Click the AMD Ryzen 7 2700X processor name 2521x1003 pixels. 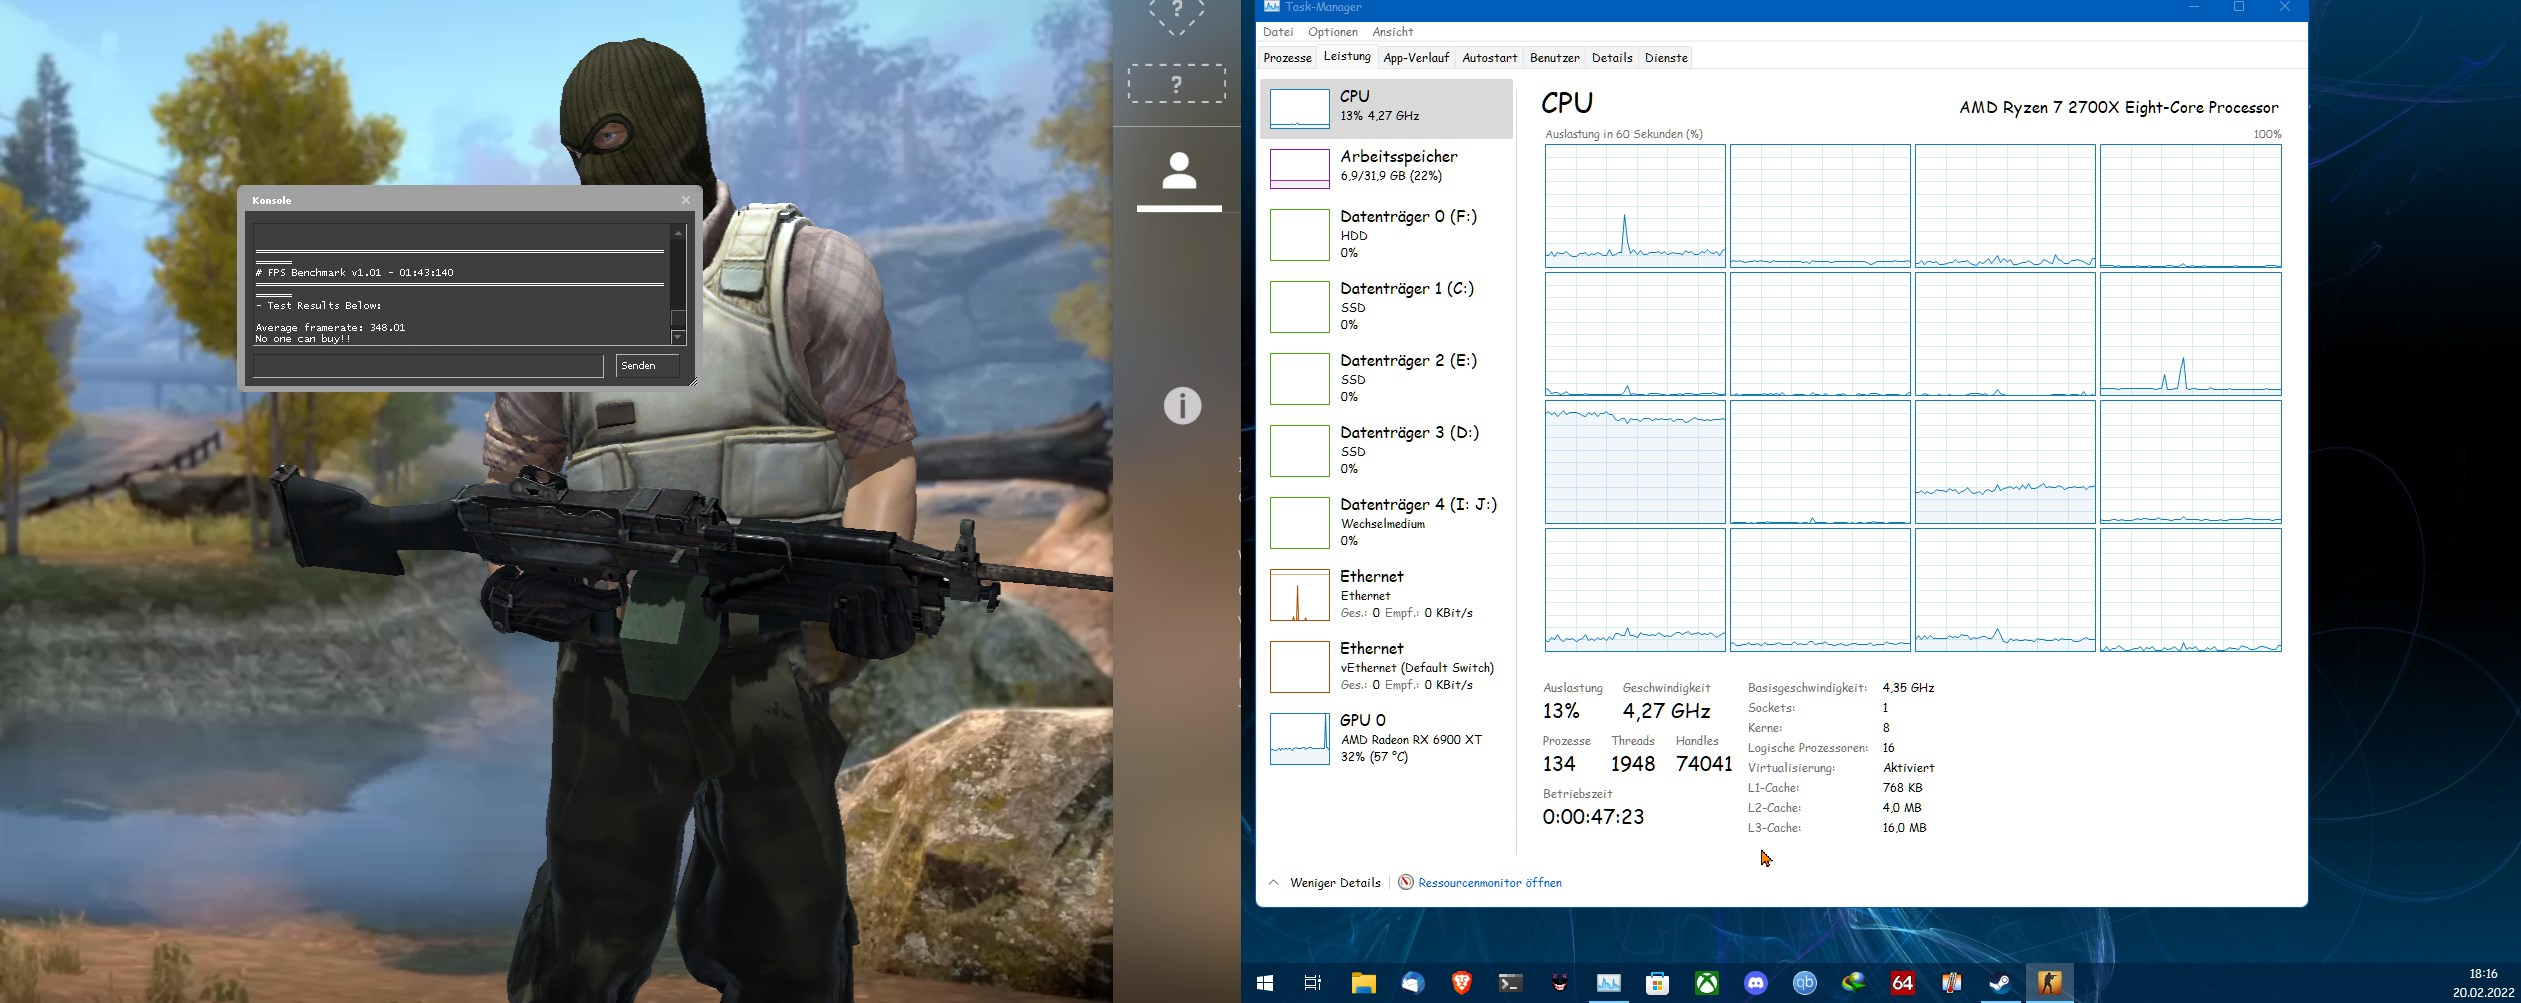(2119, 108)
